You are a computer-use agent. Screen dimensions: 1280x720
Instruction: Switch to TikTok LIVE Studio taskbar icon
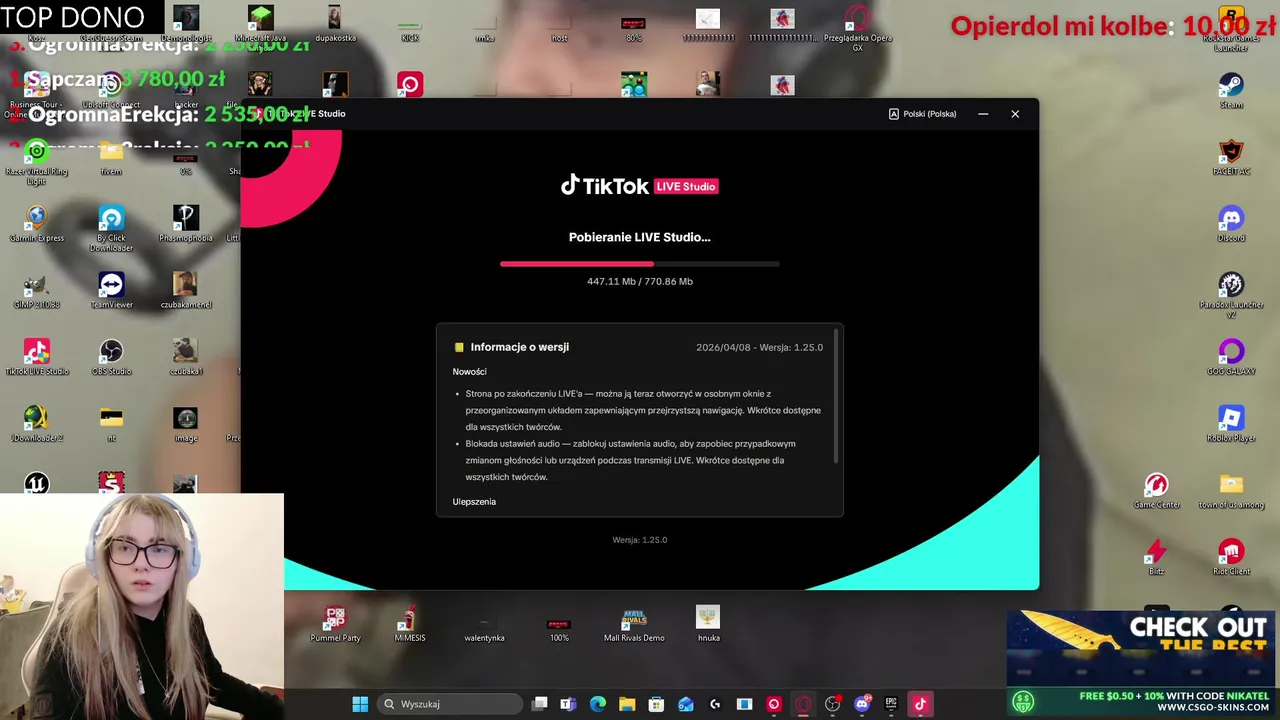(x=920, y=704)
